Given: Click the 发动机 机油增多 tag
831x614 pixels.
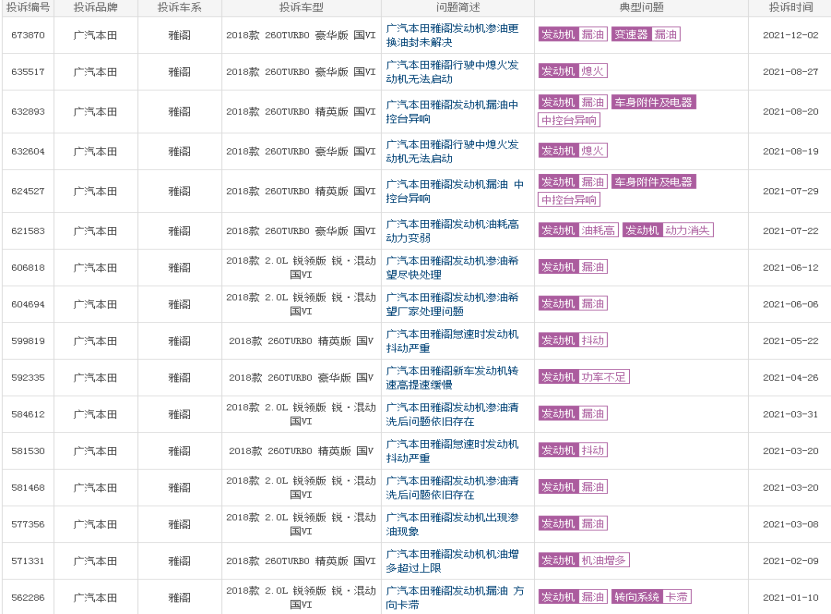Looking at the screenshot, I should pyautogui.click(x=584, y=560).
